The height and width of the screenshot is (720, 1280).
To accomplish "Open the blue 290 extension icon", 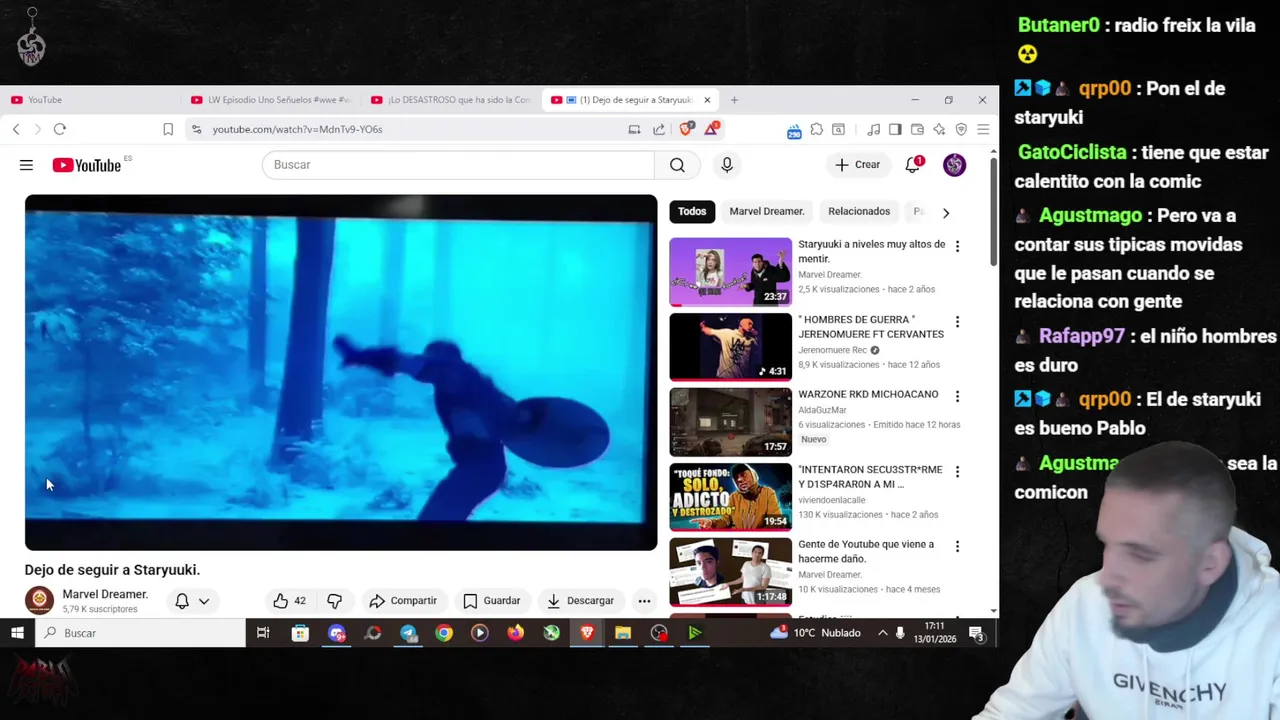I will (794, 130).
